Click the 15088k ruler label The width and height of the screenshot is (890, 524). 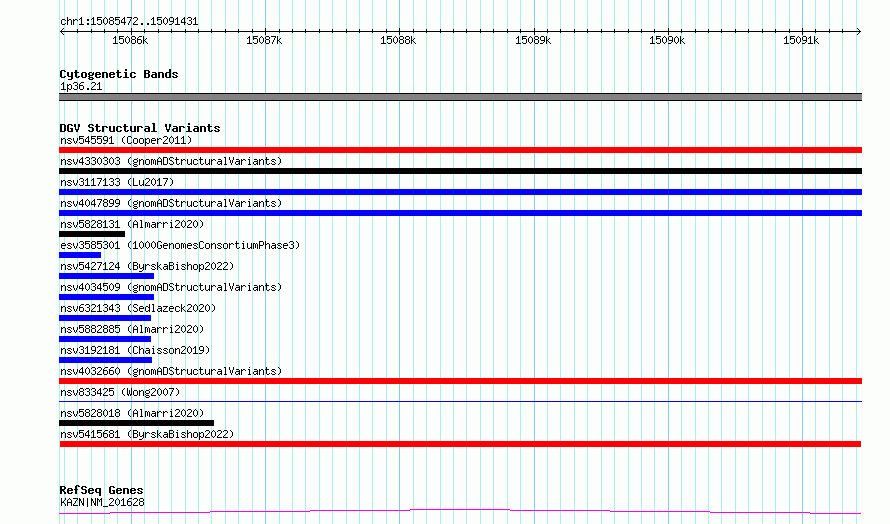(398, 40)
